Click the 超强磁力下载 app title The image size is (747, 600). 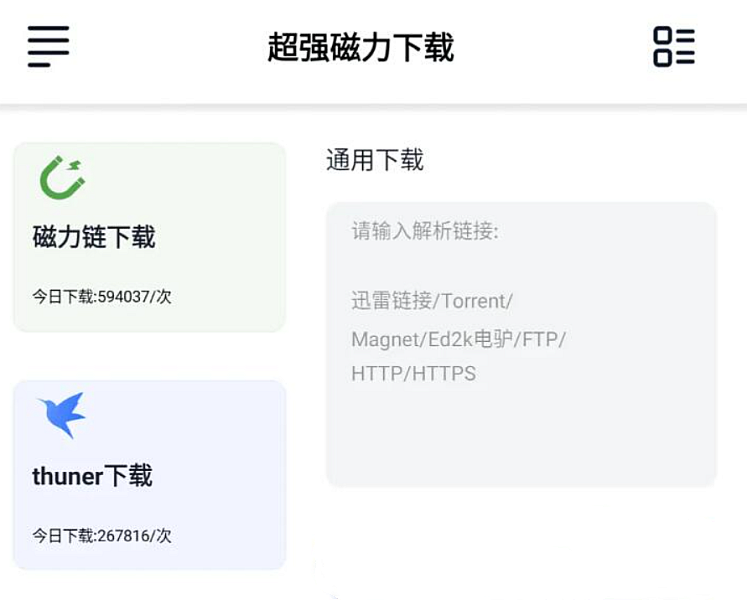click(x=360, y=47)
